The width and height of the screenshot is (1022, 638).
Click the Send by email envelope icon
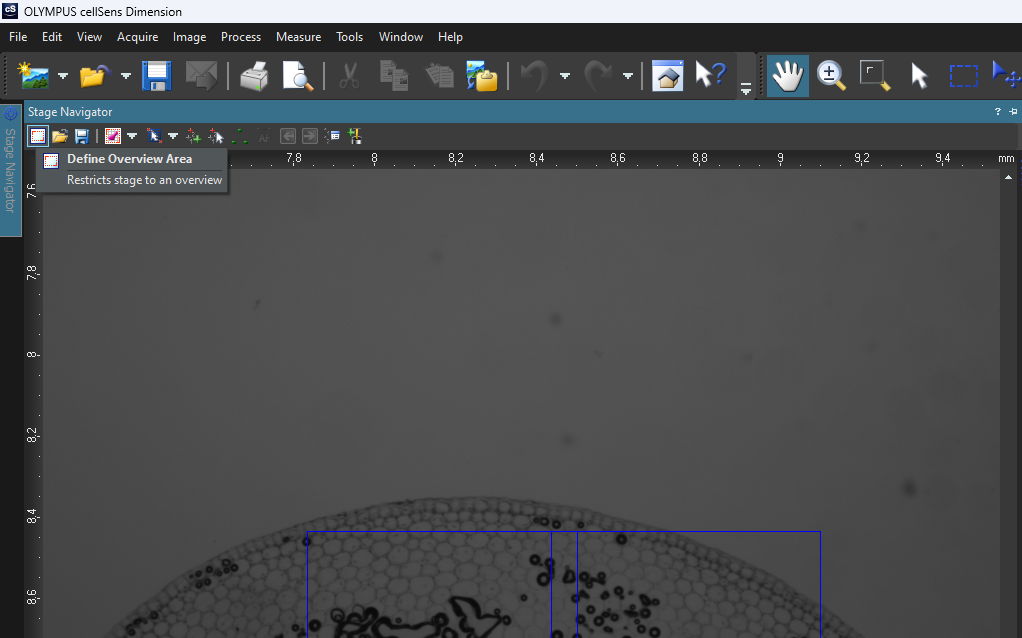[x=201, y=76]
